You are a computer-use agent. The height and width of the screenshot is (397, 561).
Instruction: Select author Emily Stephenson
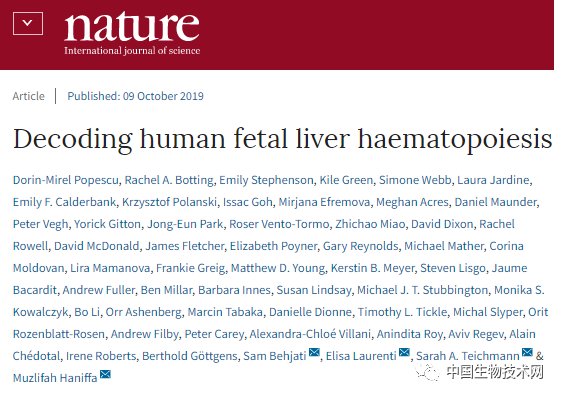click(x=266, y=180)
